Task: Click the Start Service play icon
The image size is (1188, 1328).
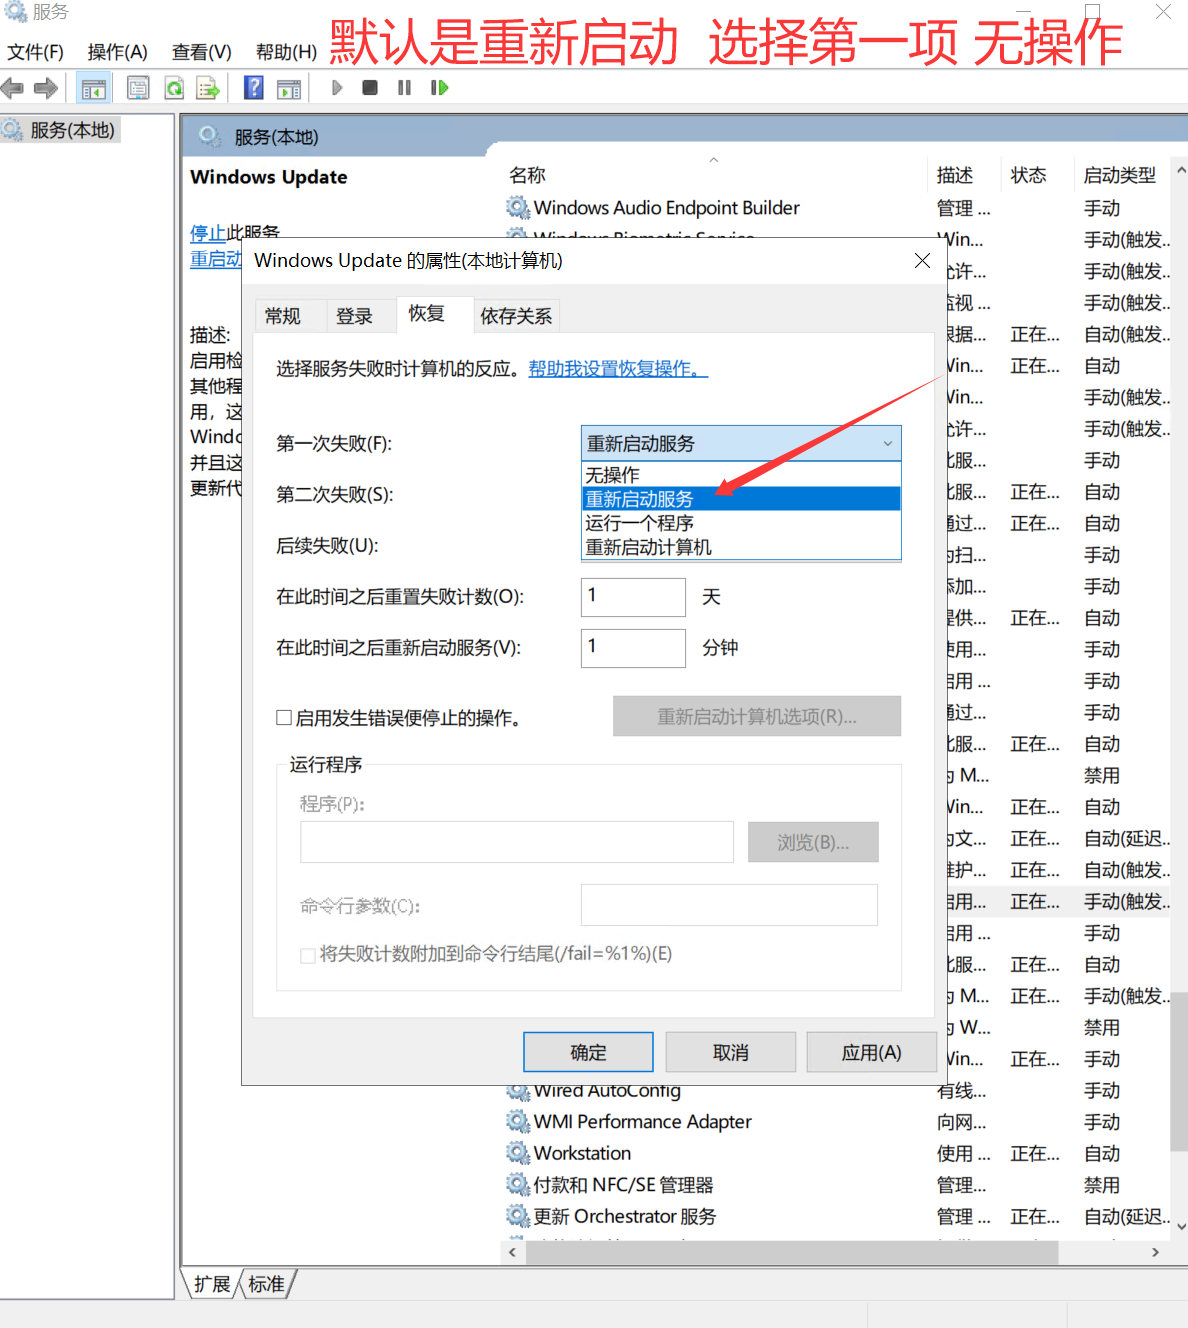Action: click(337, 88)
